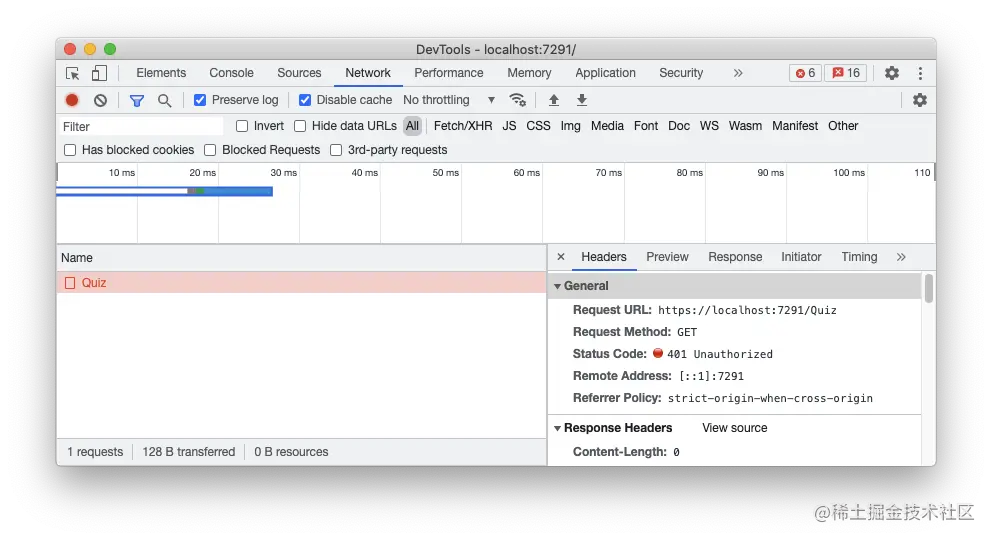The width and height of the screenshot is (992, 540).
Task: Click the Name column header
Action: click(301, 258)
